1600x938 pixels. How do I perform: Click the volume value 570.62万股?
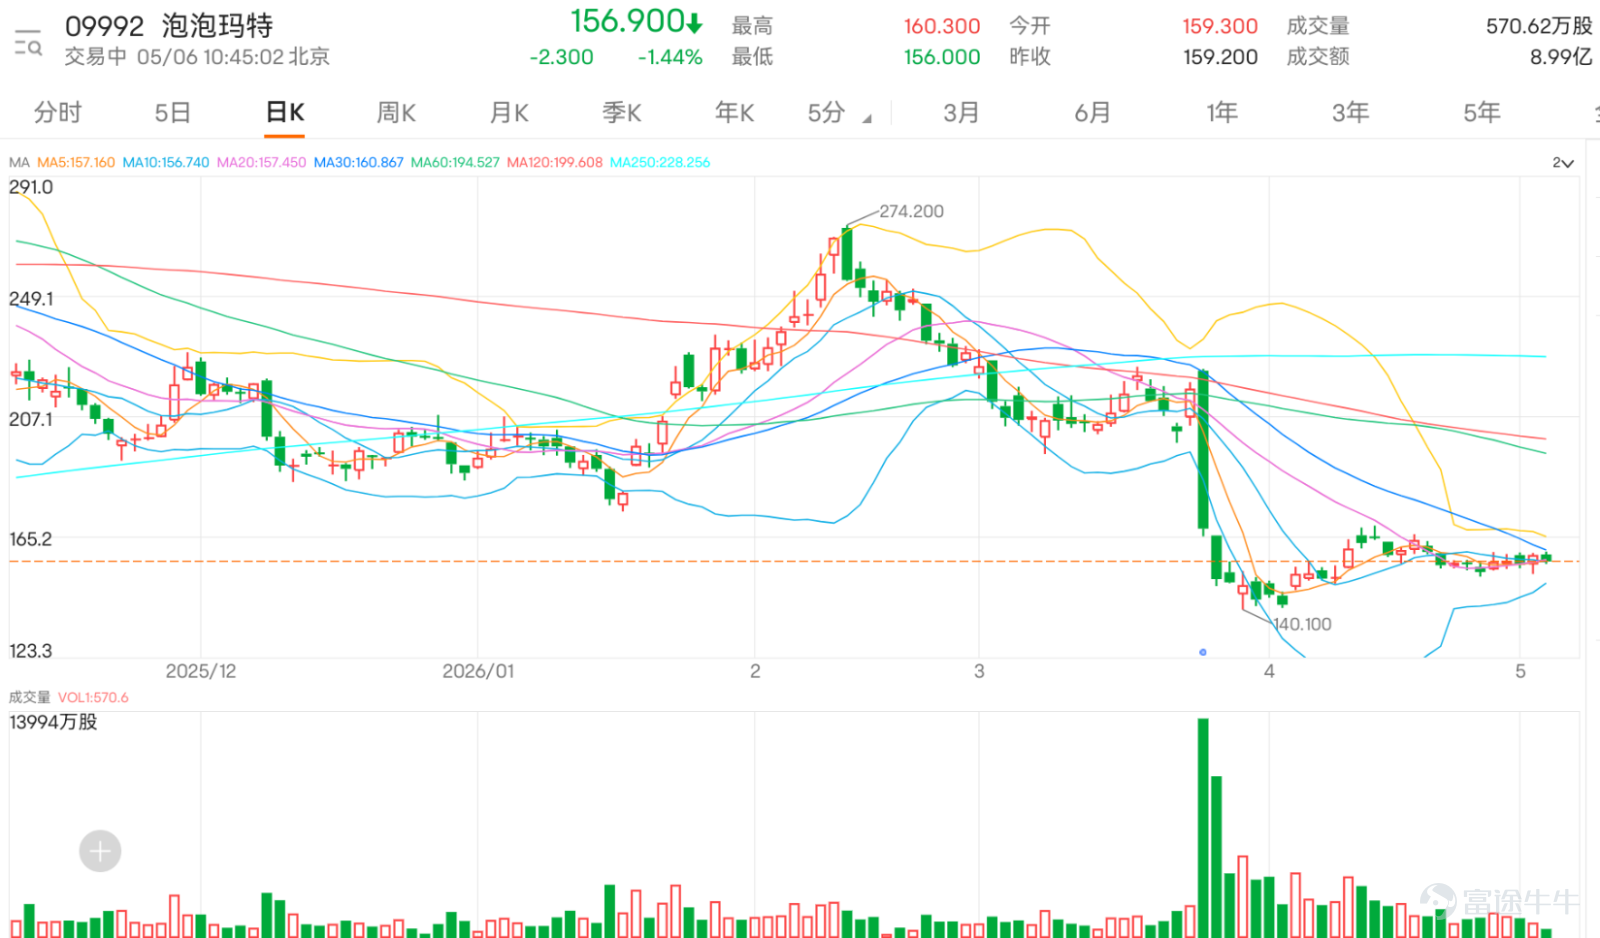coord(1539,26)
